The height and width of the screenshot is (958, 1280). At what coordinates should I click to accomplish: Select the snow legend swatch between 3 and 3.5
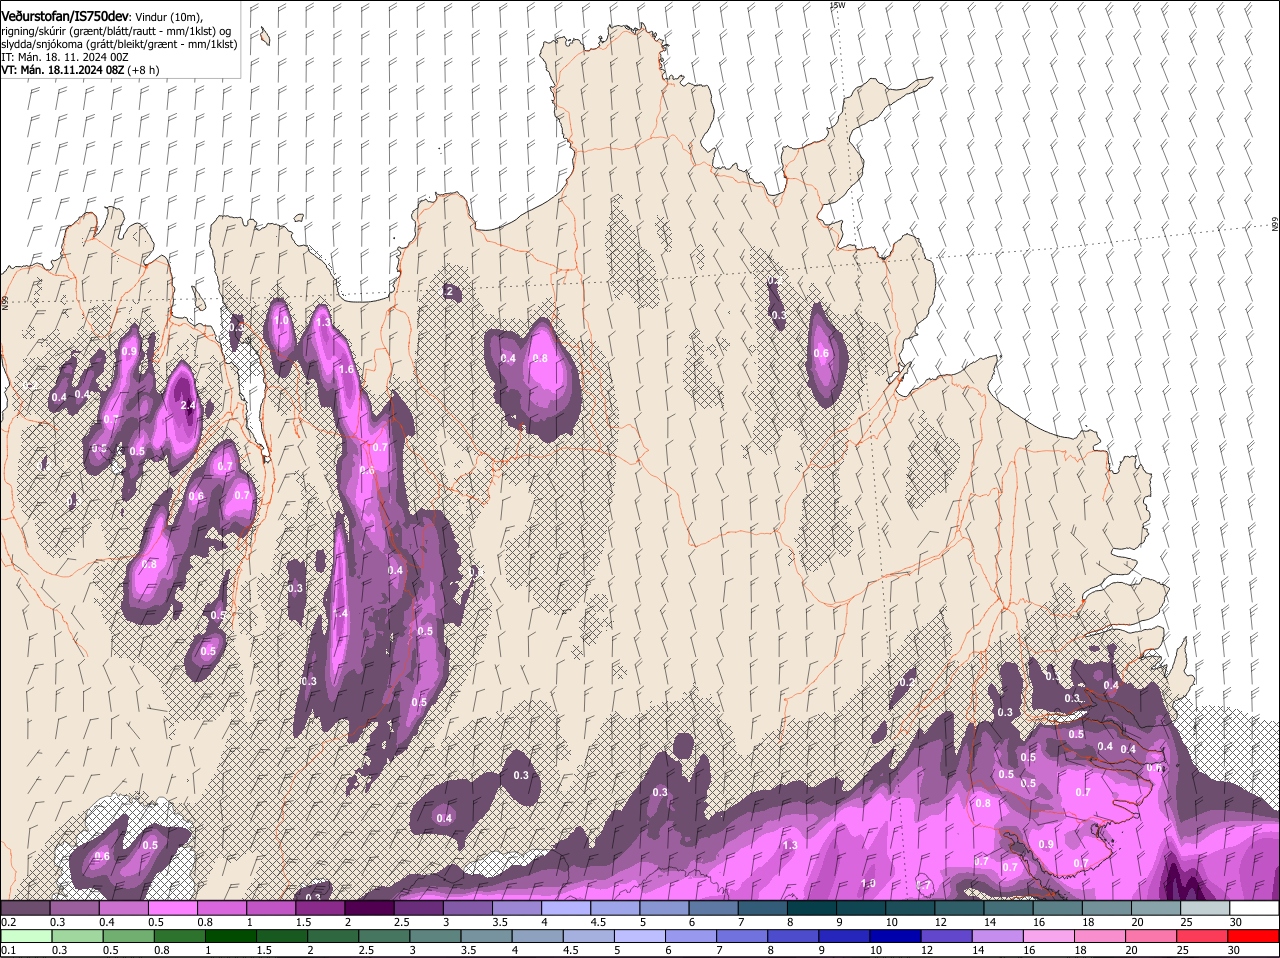point(467,908)
